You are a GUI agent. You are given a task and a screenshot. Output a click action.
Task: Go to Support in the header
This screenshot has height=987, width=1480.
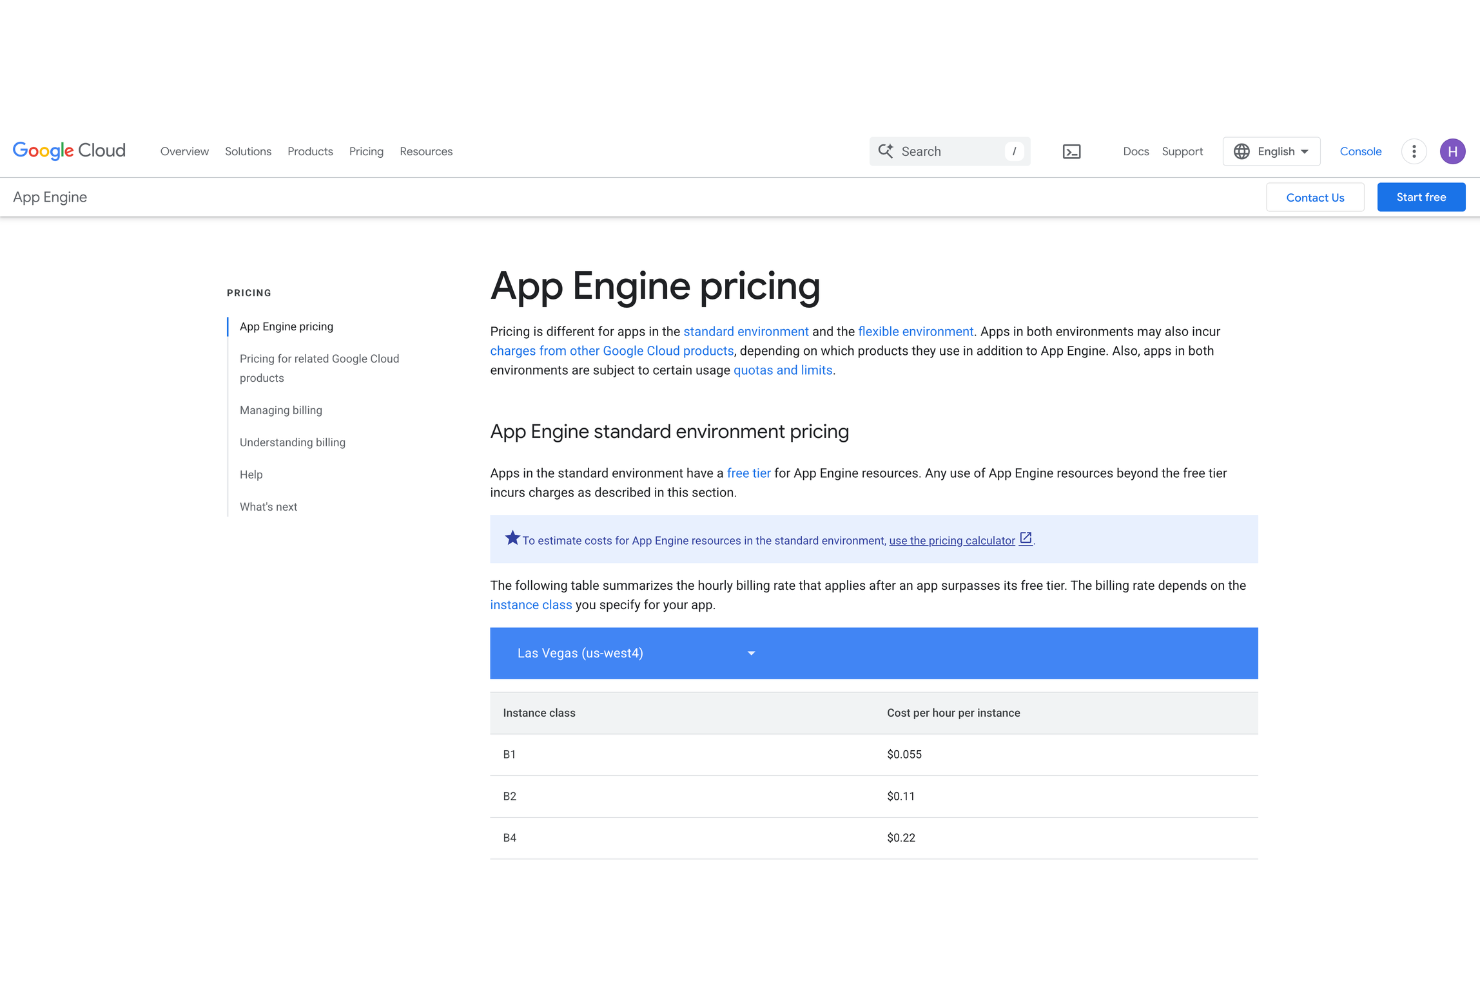click(1182, 152)
